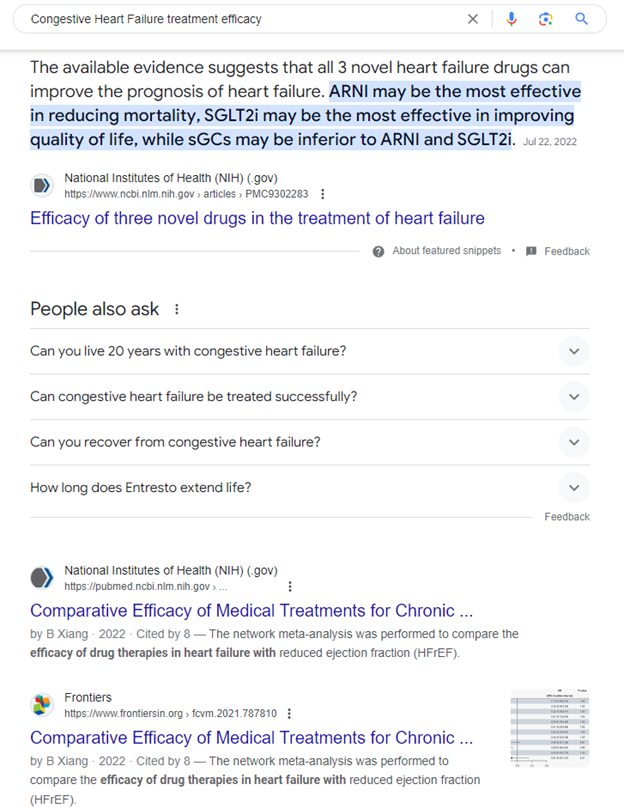
Task: Open Frontiers 'Comparative Efficacy of Medical Treatments' link
Action: (x=251, y=738)
